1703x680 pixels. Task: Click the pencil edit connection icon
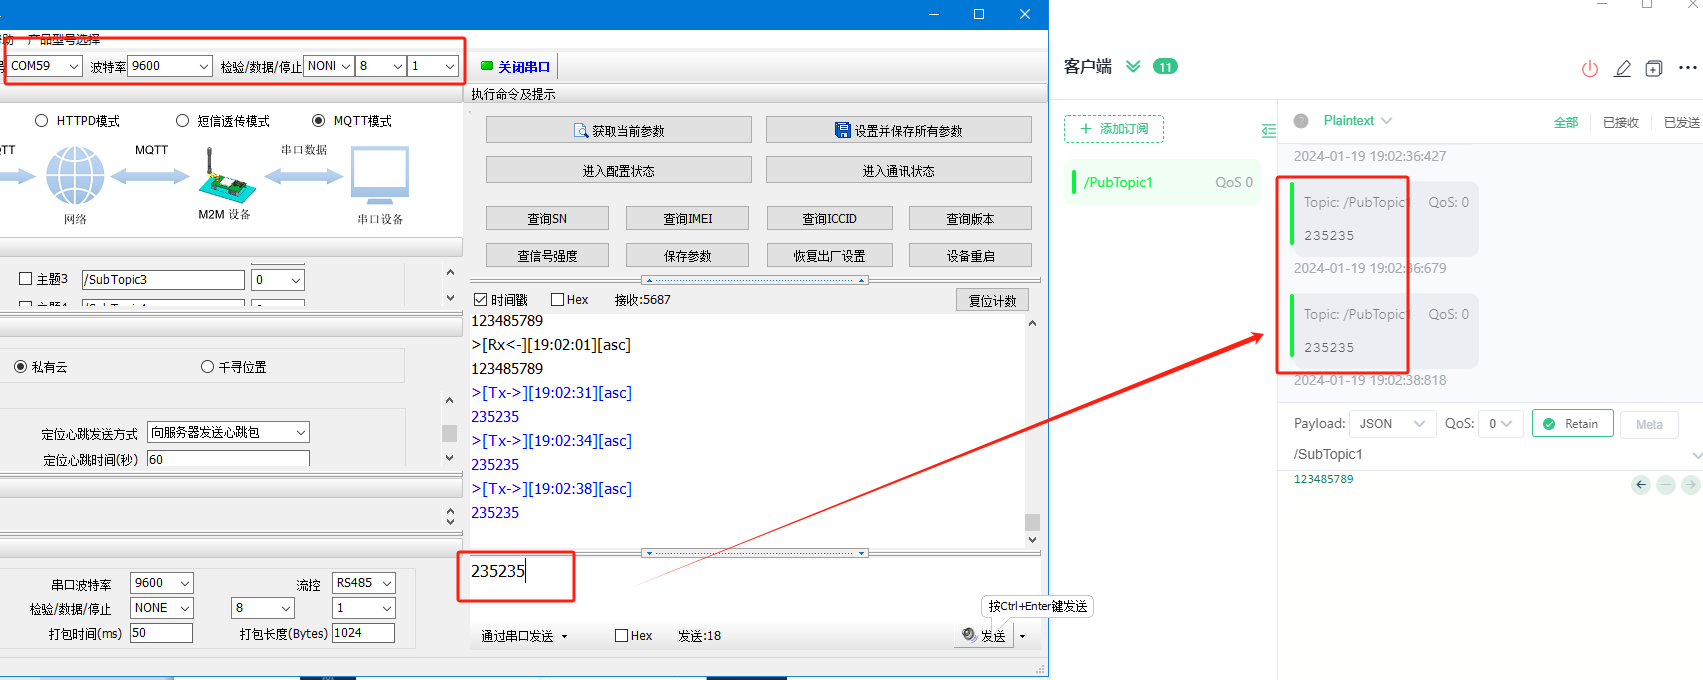[x=1622, y=68]
